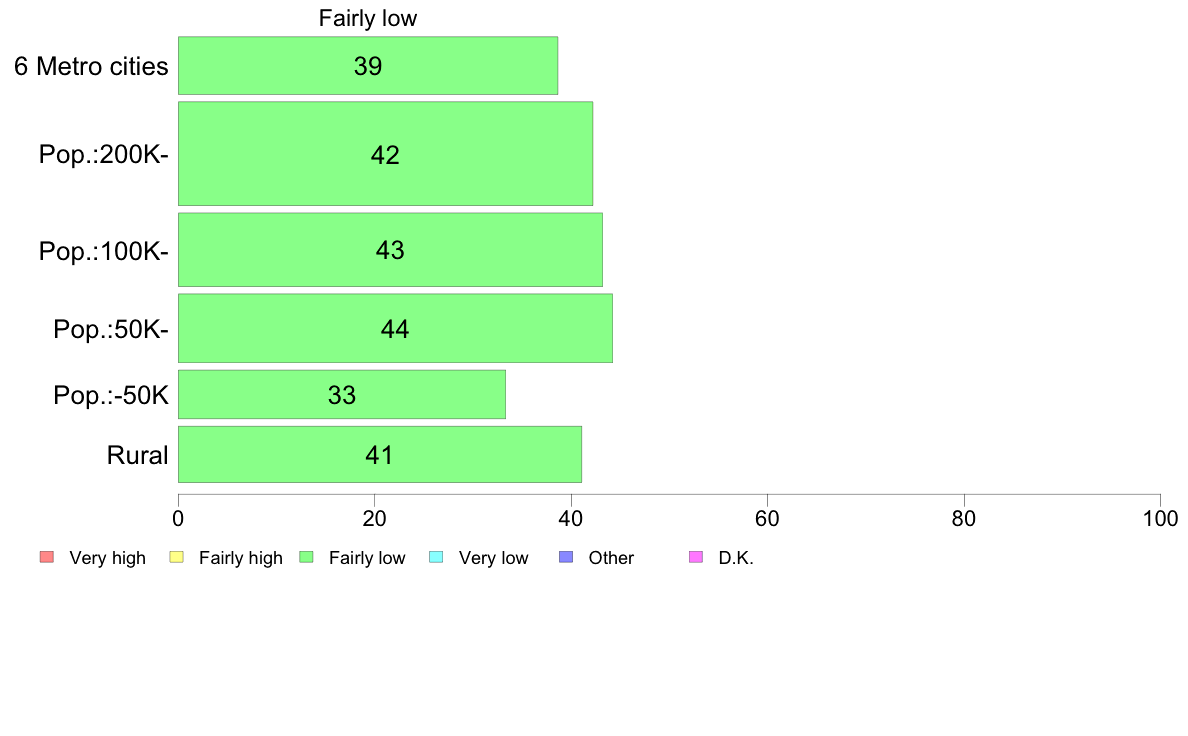Click the Fairly low chart title
The width and height of the screenshot is (1188, 736).
click(x=368, y=18)
